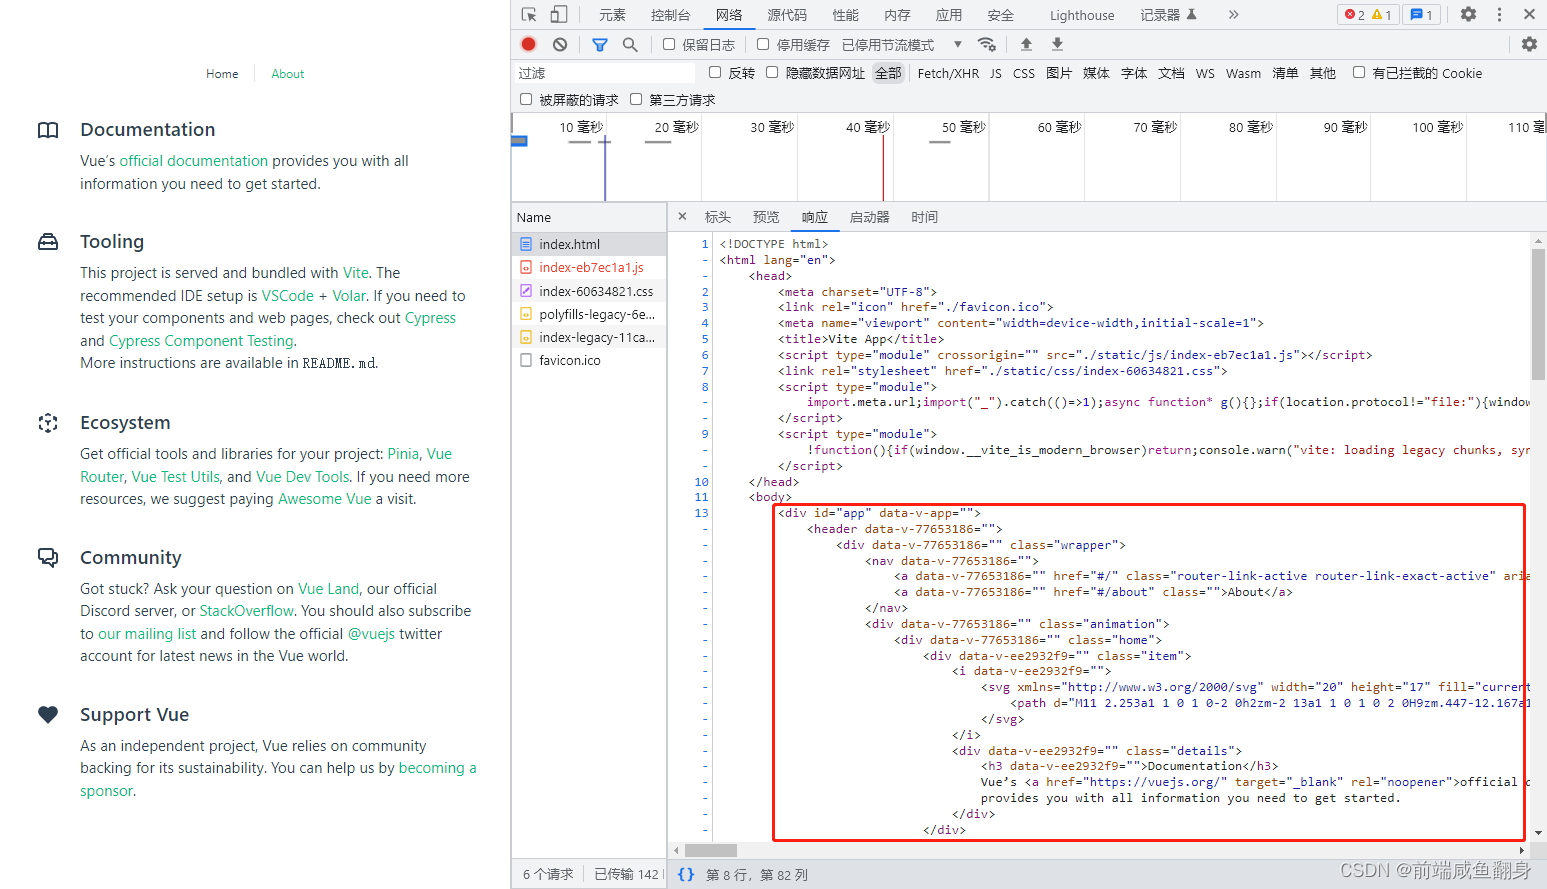Toggle the disable cache checkbox
Viewport: 1547px width, 889px height.
pyautogui.click(x=763, y=44)
